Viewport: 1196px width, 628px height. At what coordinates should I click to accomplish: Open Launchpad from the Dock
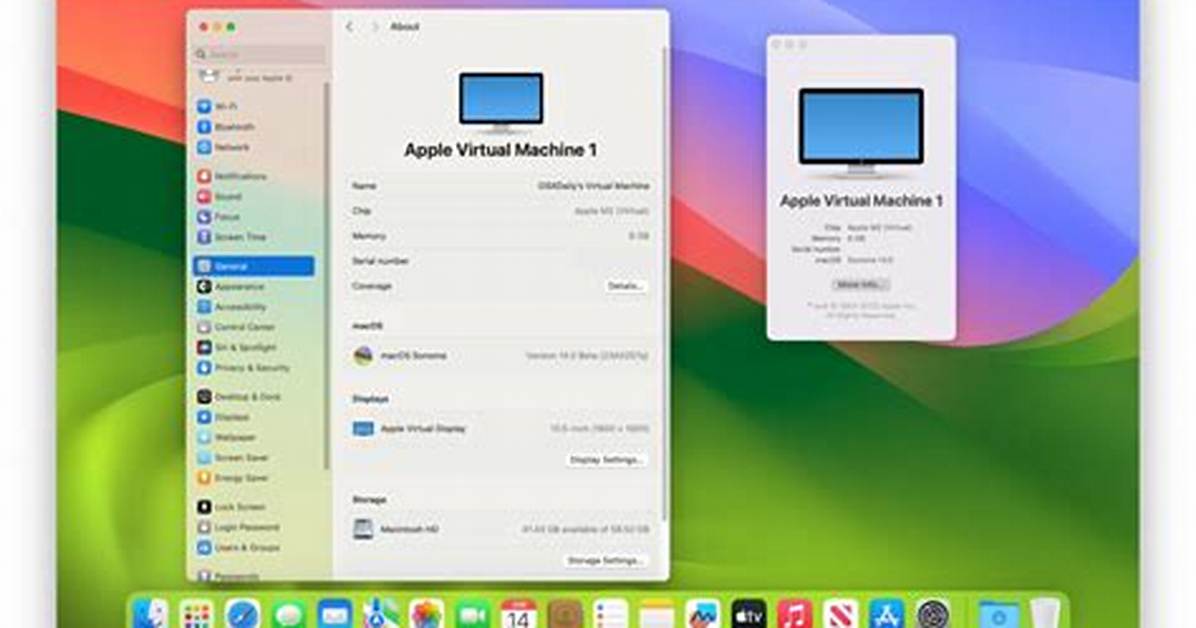[x=197, y=614]
